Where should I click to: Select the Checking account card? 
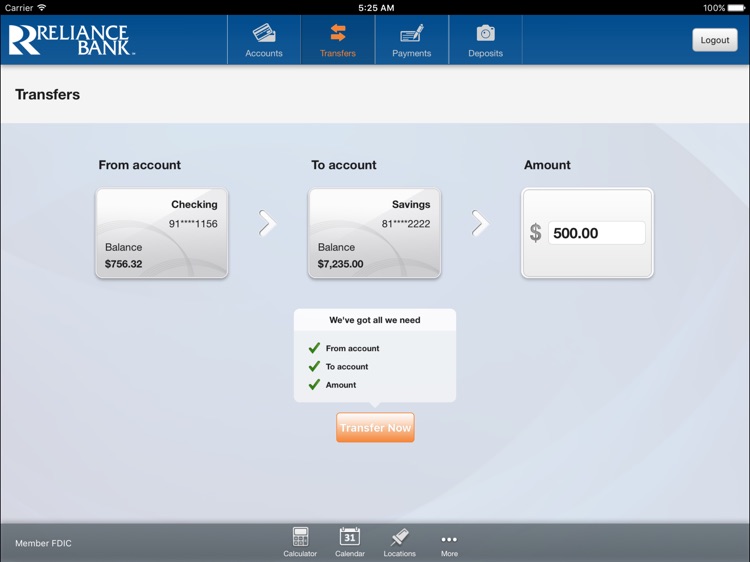[162, 233]
